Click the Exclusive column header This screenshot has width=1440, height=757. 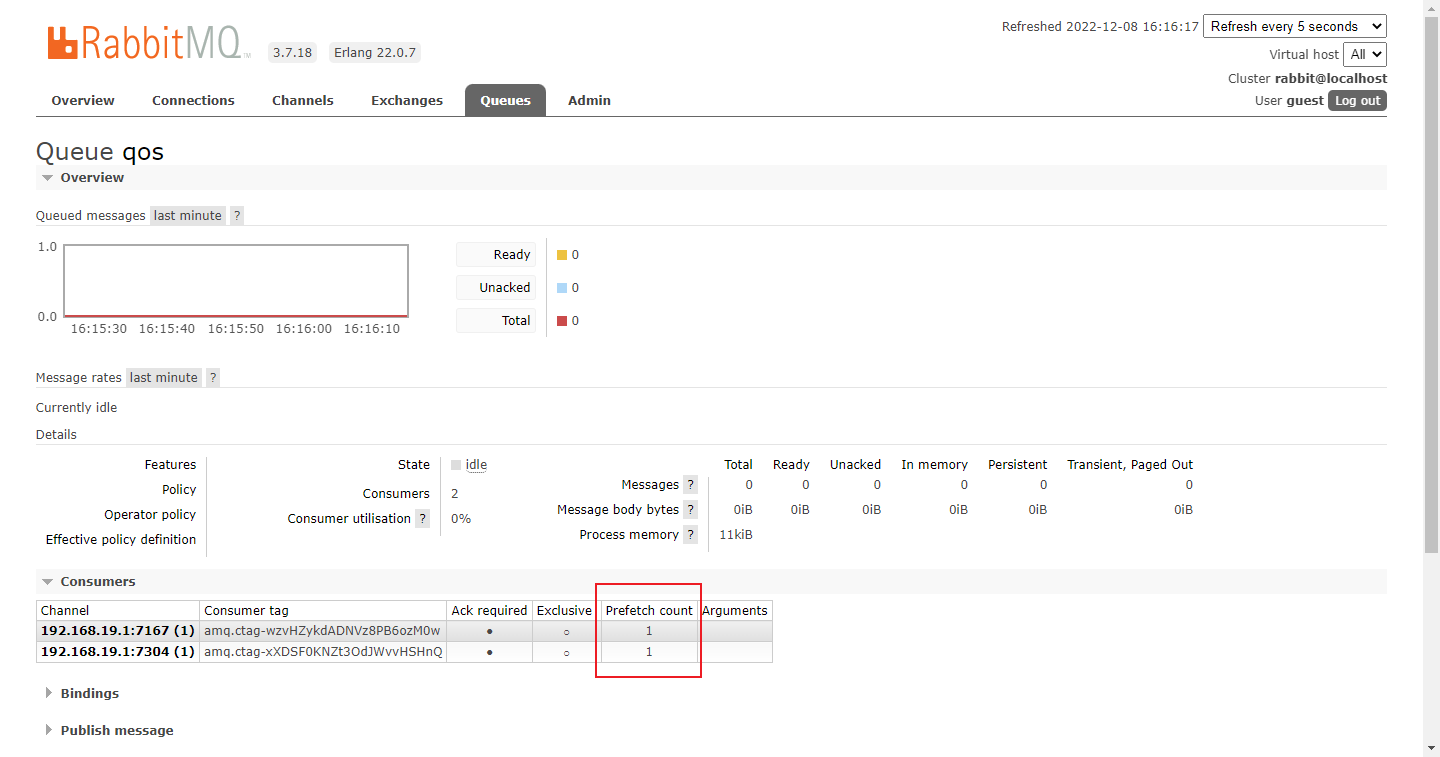tap(565, 610)
